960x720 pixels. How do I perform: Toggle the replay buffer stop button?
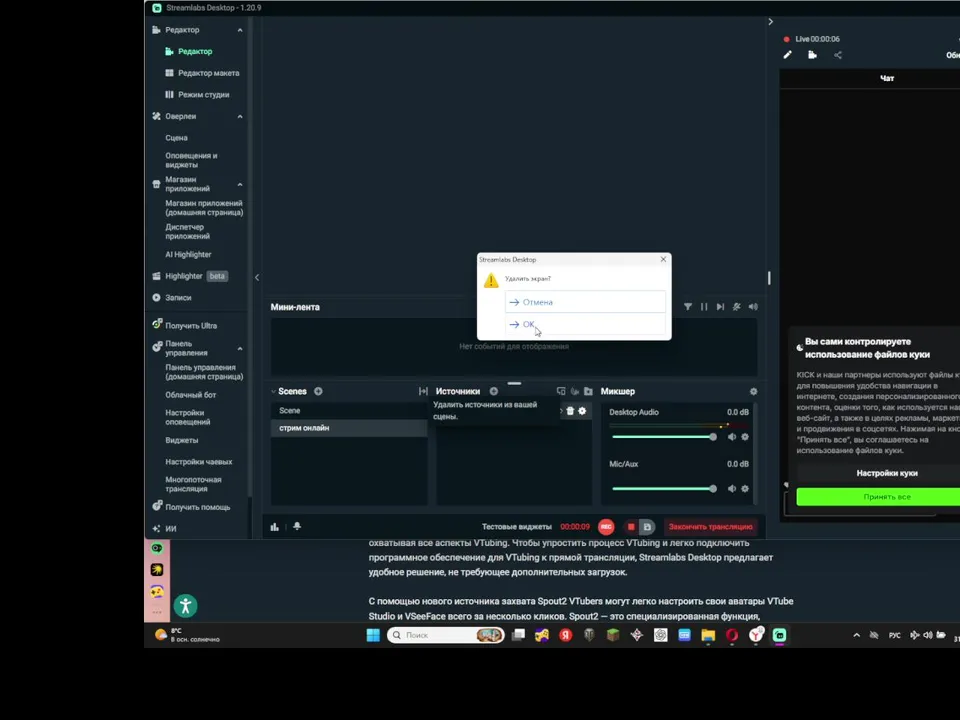click(x=631, y=527)
